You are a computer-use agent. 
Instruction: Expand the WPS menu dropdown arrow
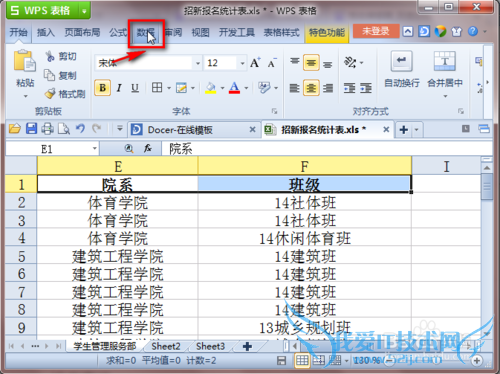pos(84,11)
